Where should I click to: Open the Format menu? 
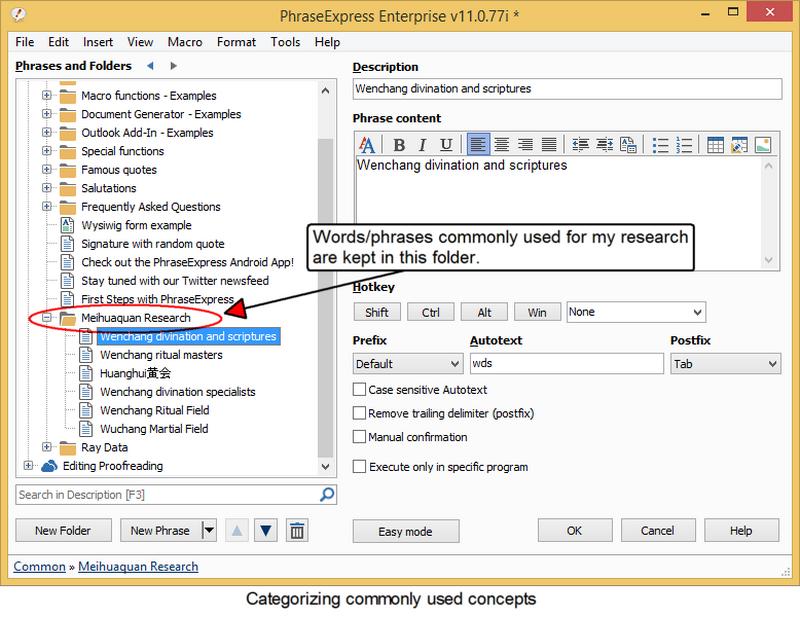(236, 42)
